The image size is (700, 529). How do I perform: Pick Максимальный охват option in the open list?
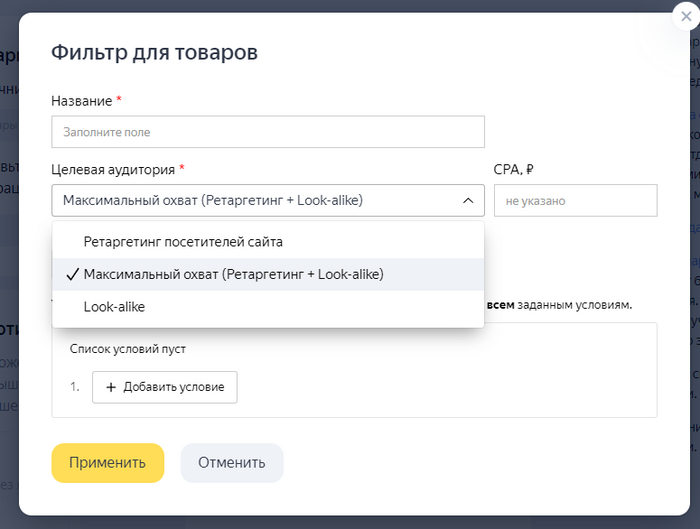[x=234, y=274]
